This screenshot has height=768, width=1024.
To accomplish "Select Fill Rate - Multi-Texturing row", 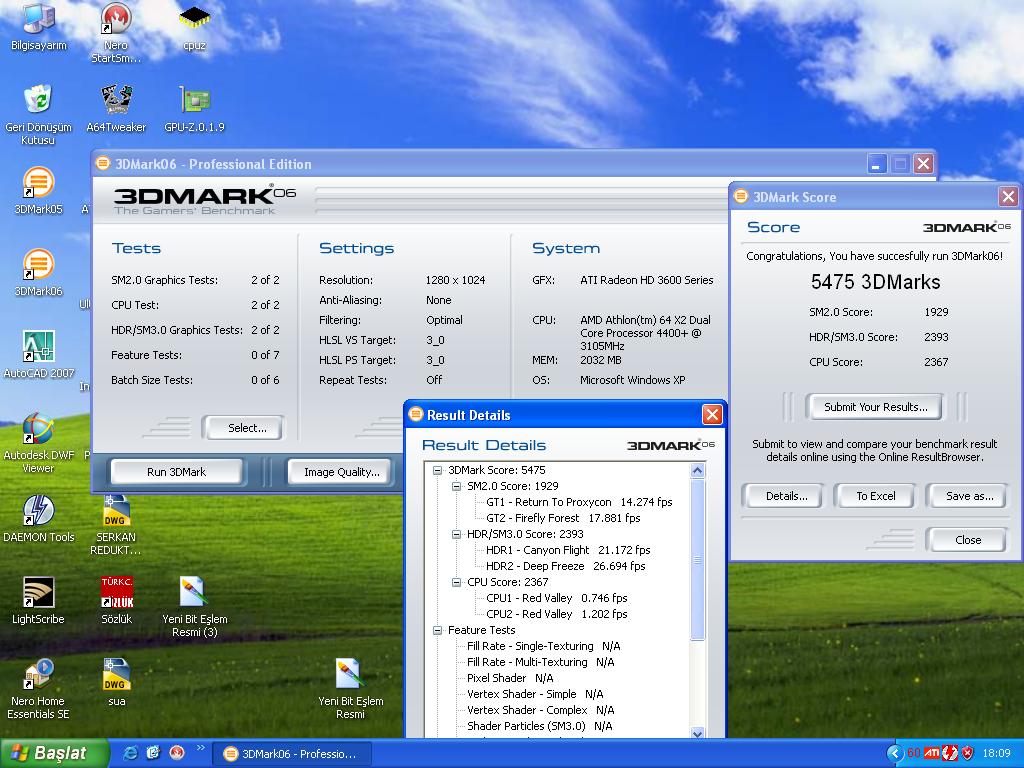I will (540, 662).
